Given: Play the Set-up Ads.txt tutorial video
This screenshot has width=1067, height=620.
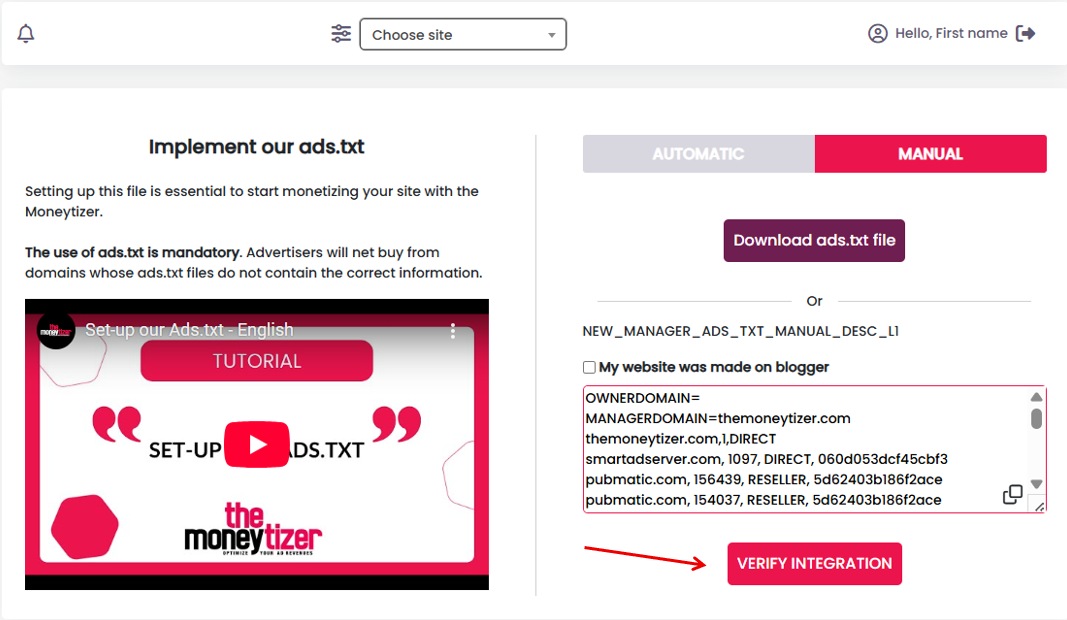Looking at the screenshot, I should [x=257, y=444].
